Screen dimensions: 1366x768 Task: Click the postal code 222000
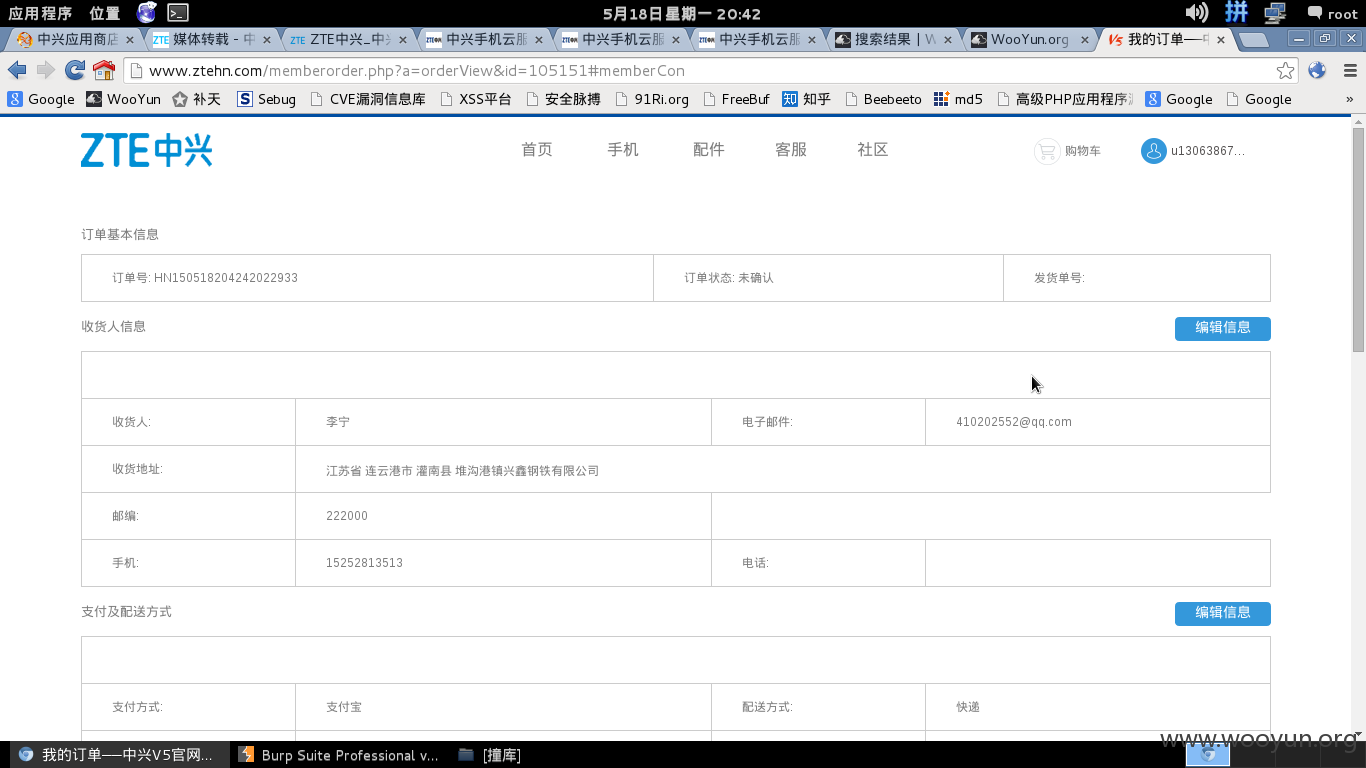[347, 516]
